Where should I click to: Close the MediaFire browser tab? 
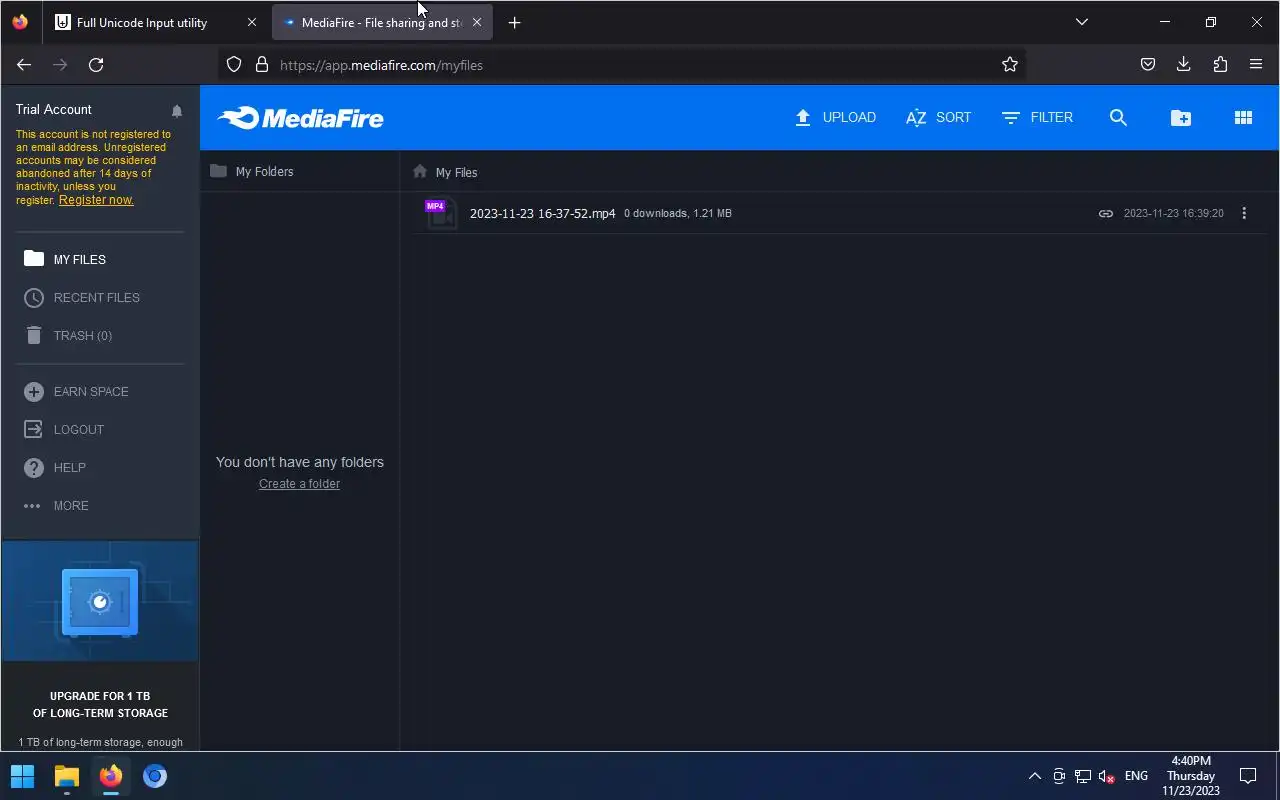click(x=477, y=22)
